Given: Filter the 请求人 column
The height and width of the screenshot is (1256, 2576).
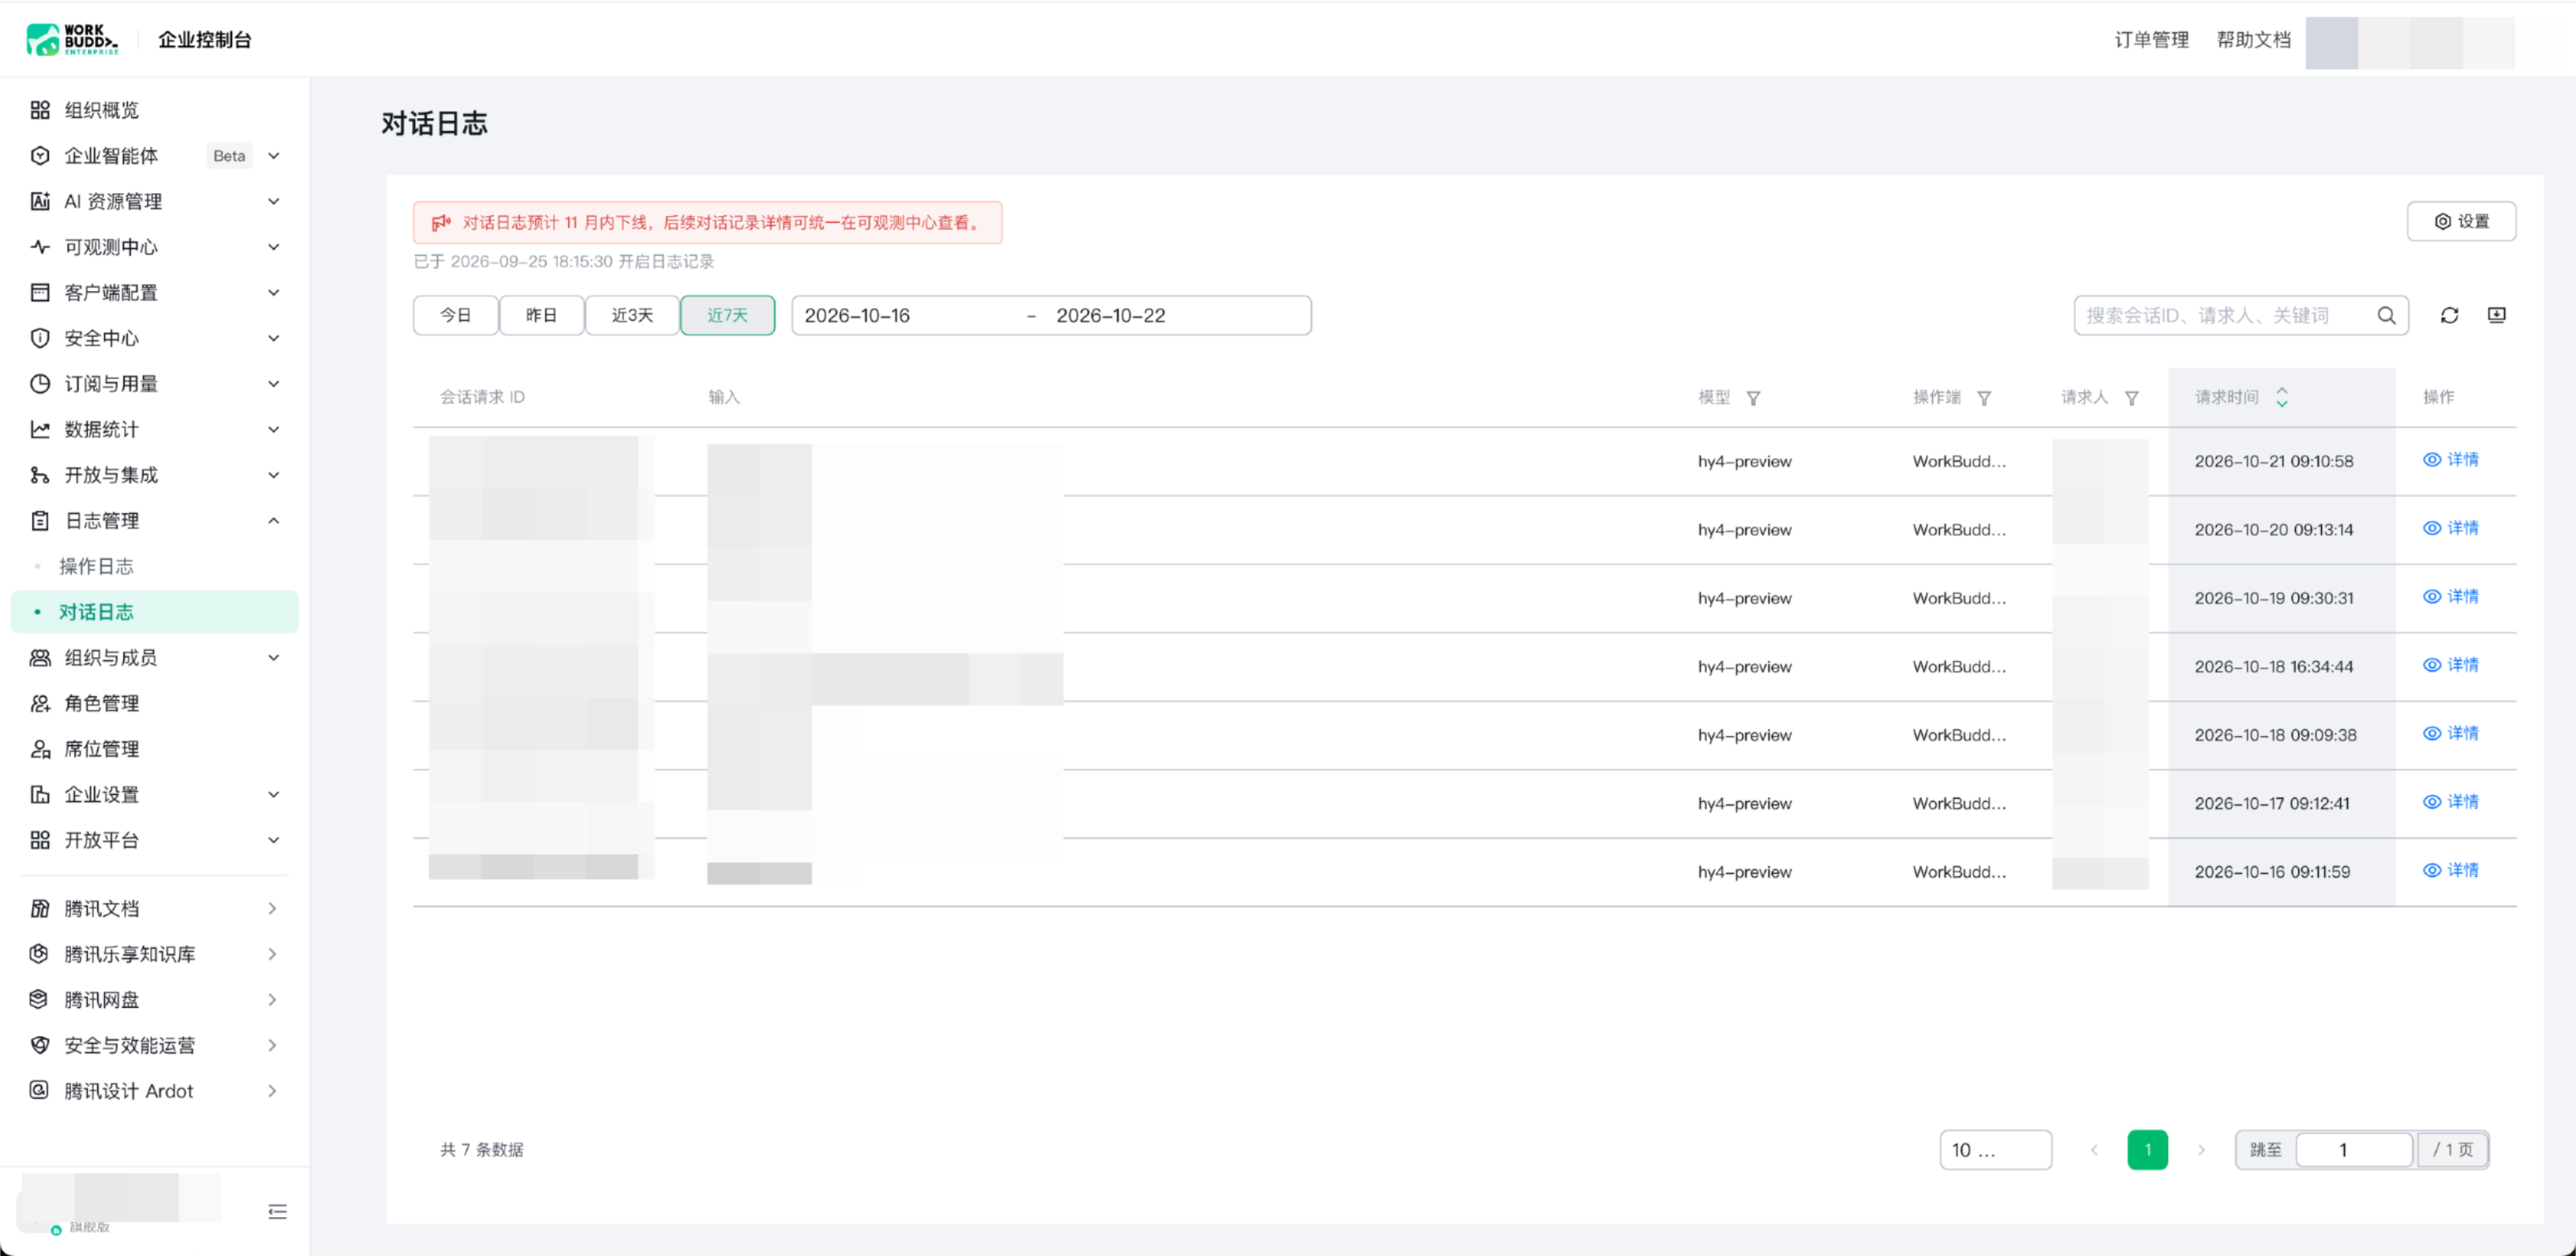Looking at the screenshot, I should tap(2131, 398).
